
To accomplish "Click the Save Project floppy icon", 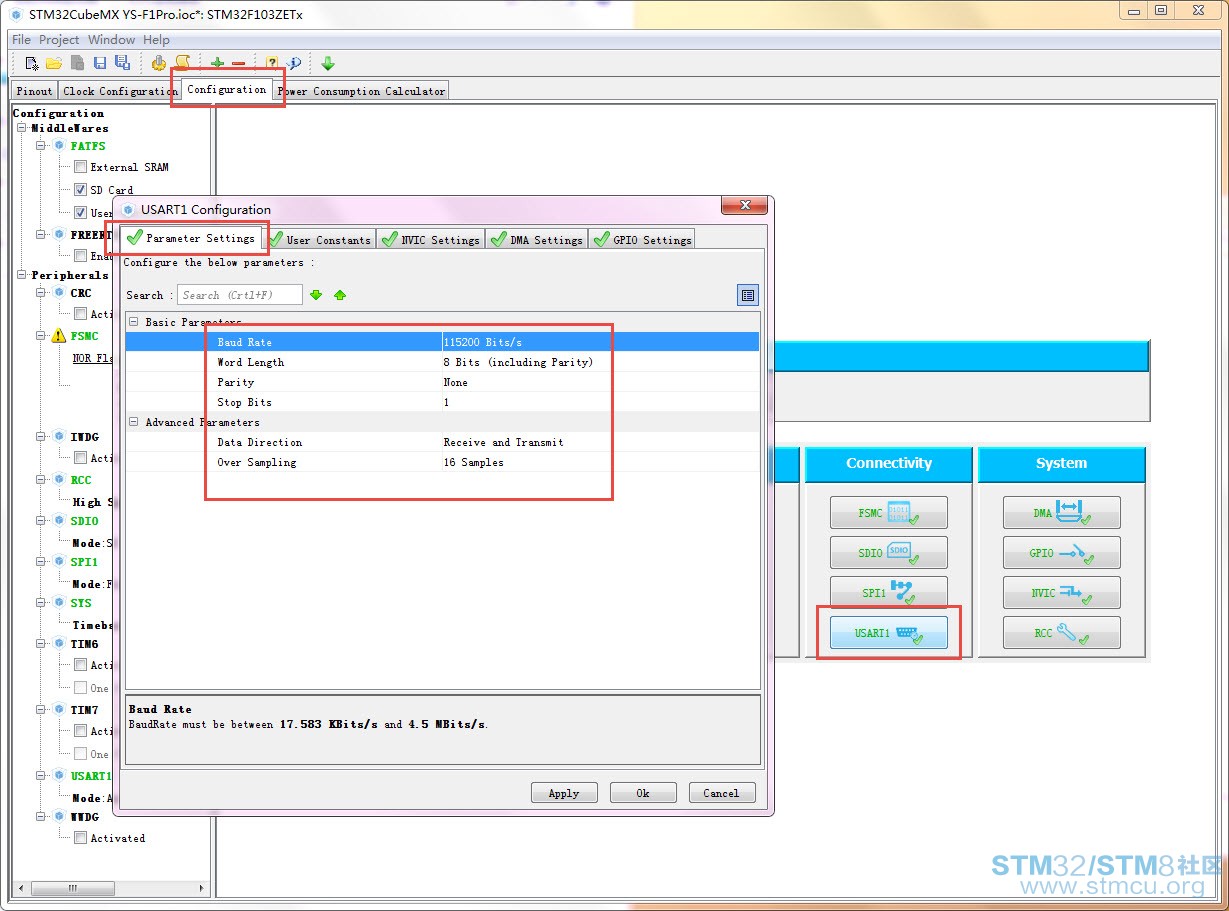I will coord(100,63).
